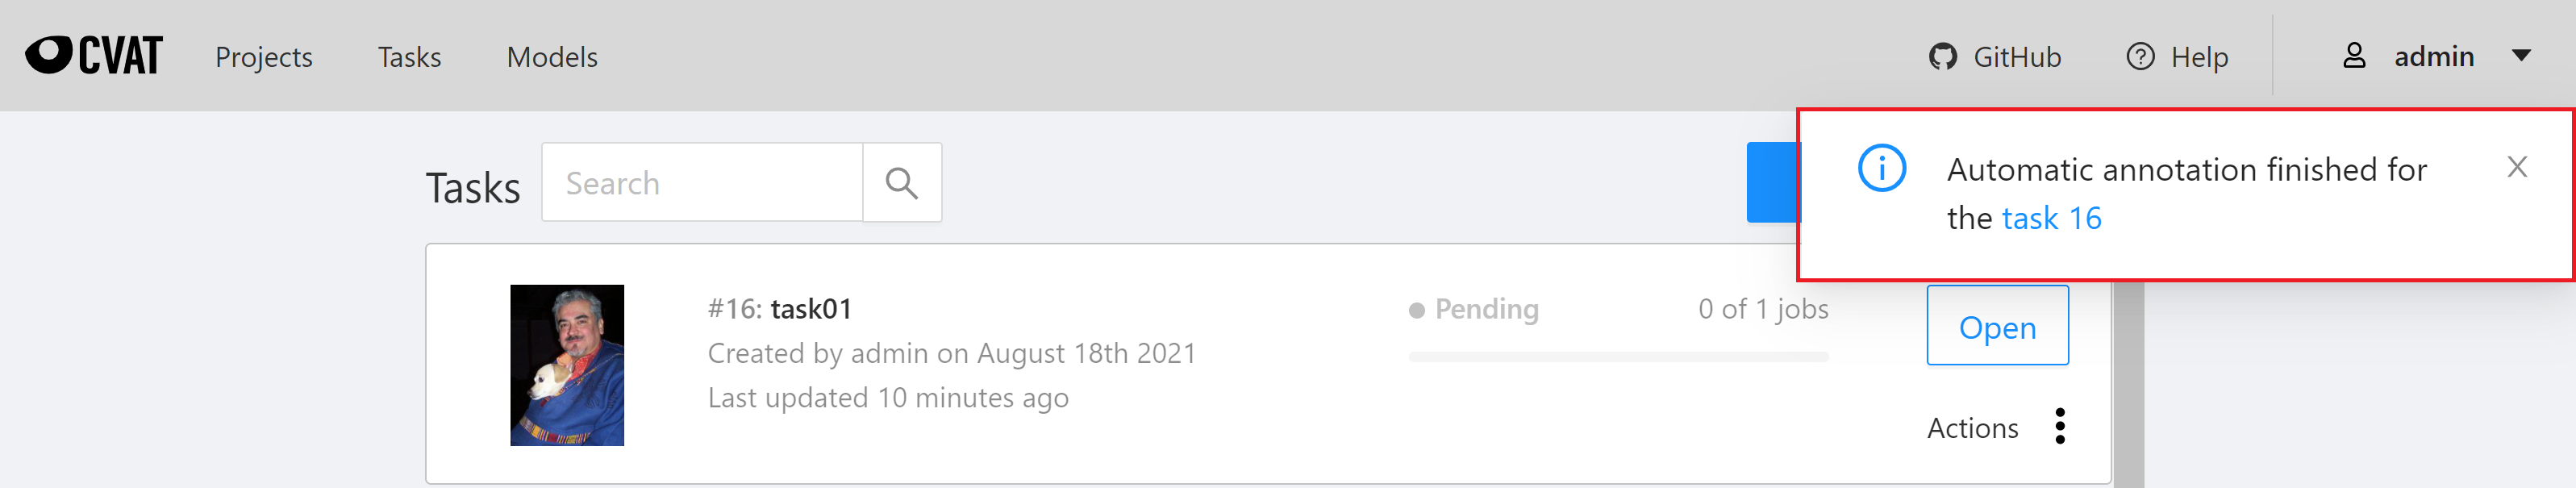Click the #16: task01 title
The height and width of the screenshot is (488, 2576).
780,309
